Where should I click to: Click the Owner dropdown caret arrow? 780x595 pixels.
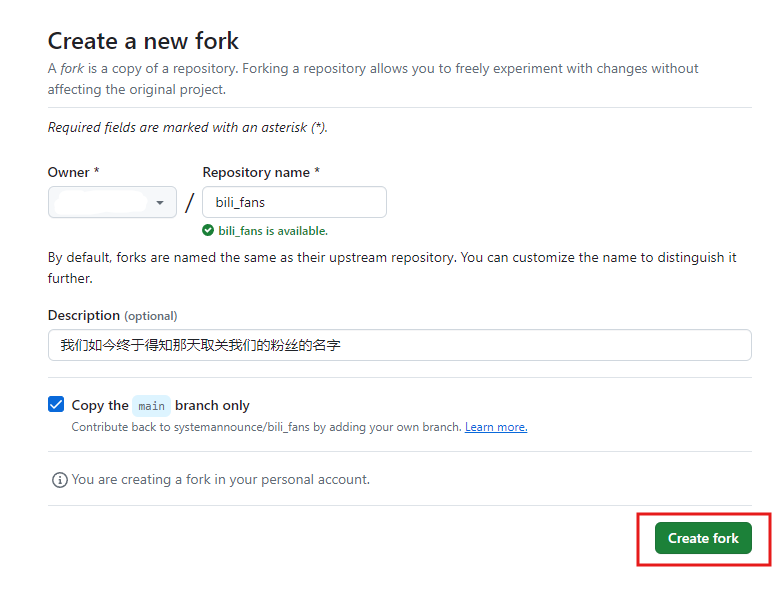click(160, 202)
